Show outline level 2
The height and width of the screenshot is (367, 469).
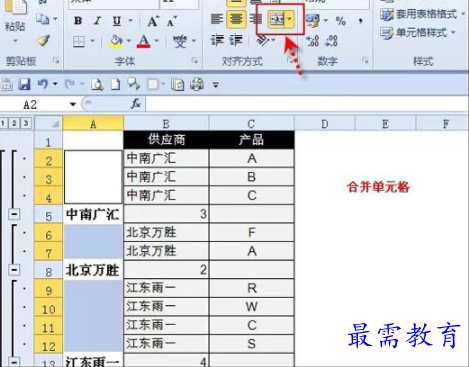[x=14, y=123]
